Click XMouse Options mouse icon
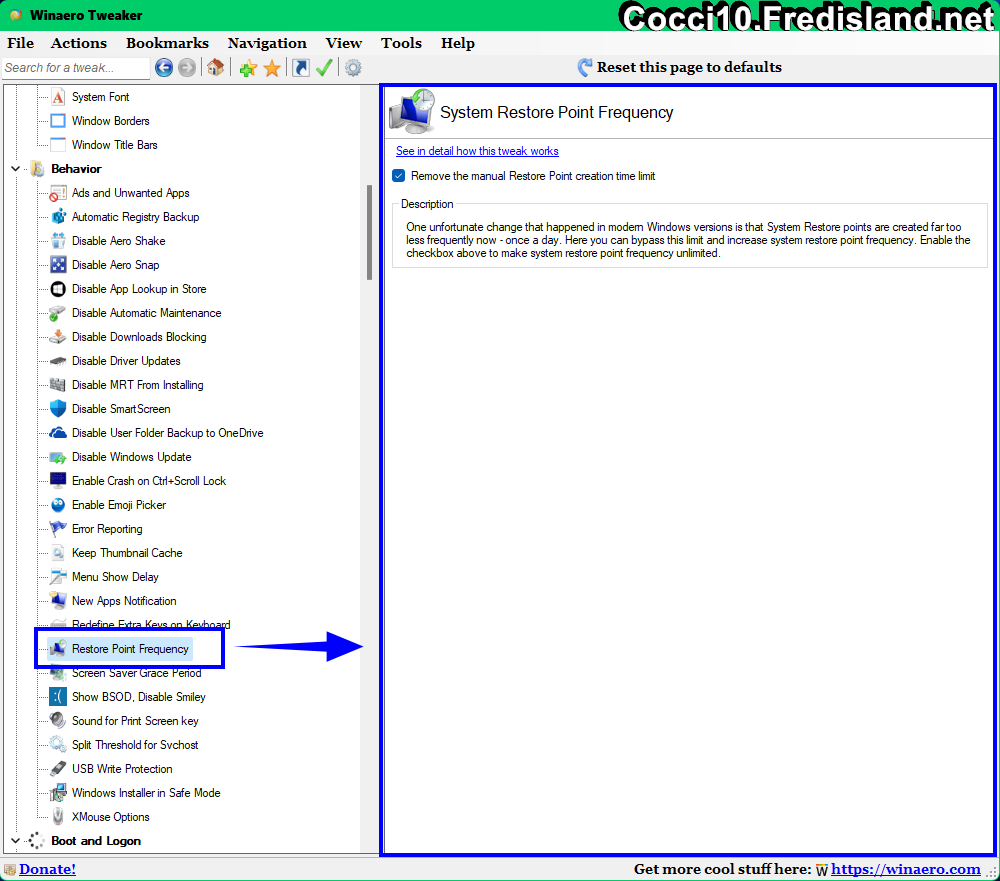 click(58, 817)
